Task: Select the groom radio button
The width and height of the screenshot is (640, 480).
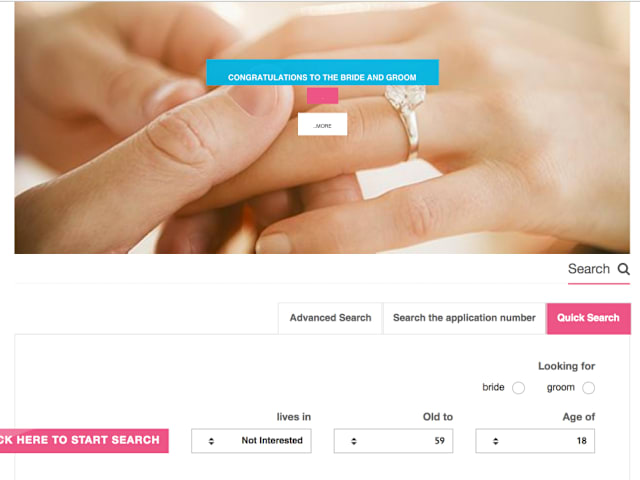Action: (x=588, y=388)
